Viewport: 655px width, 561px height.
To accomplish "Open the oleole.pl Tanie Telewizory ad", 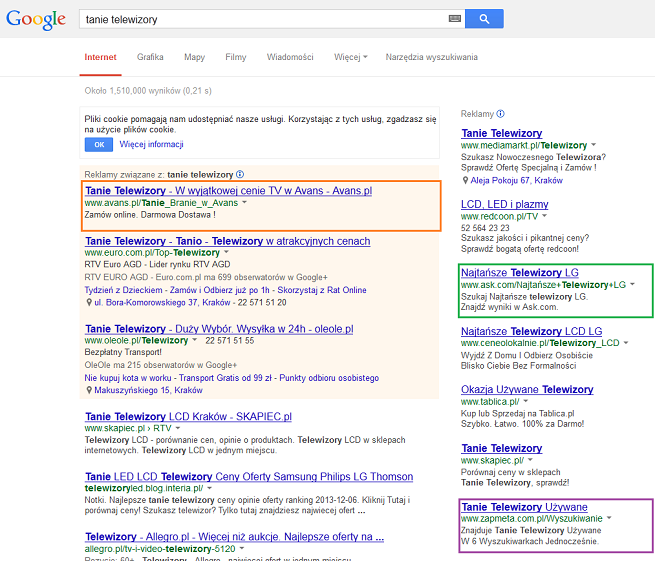I will [219, 329].
